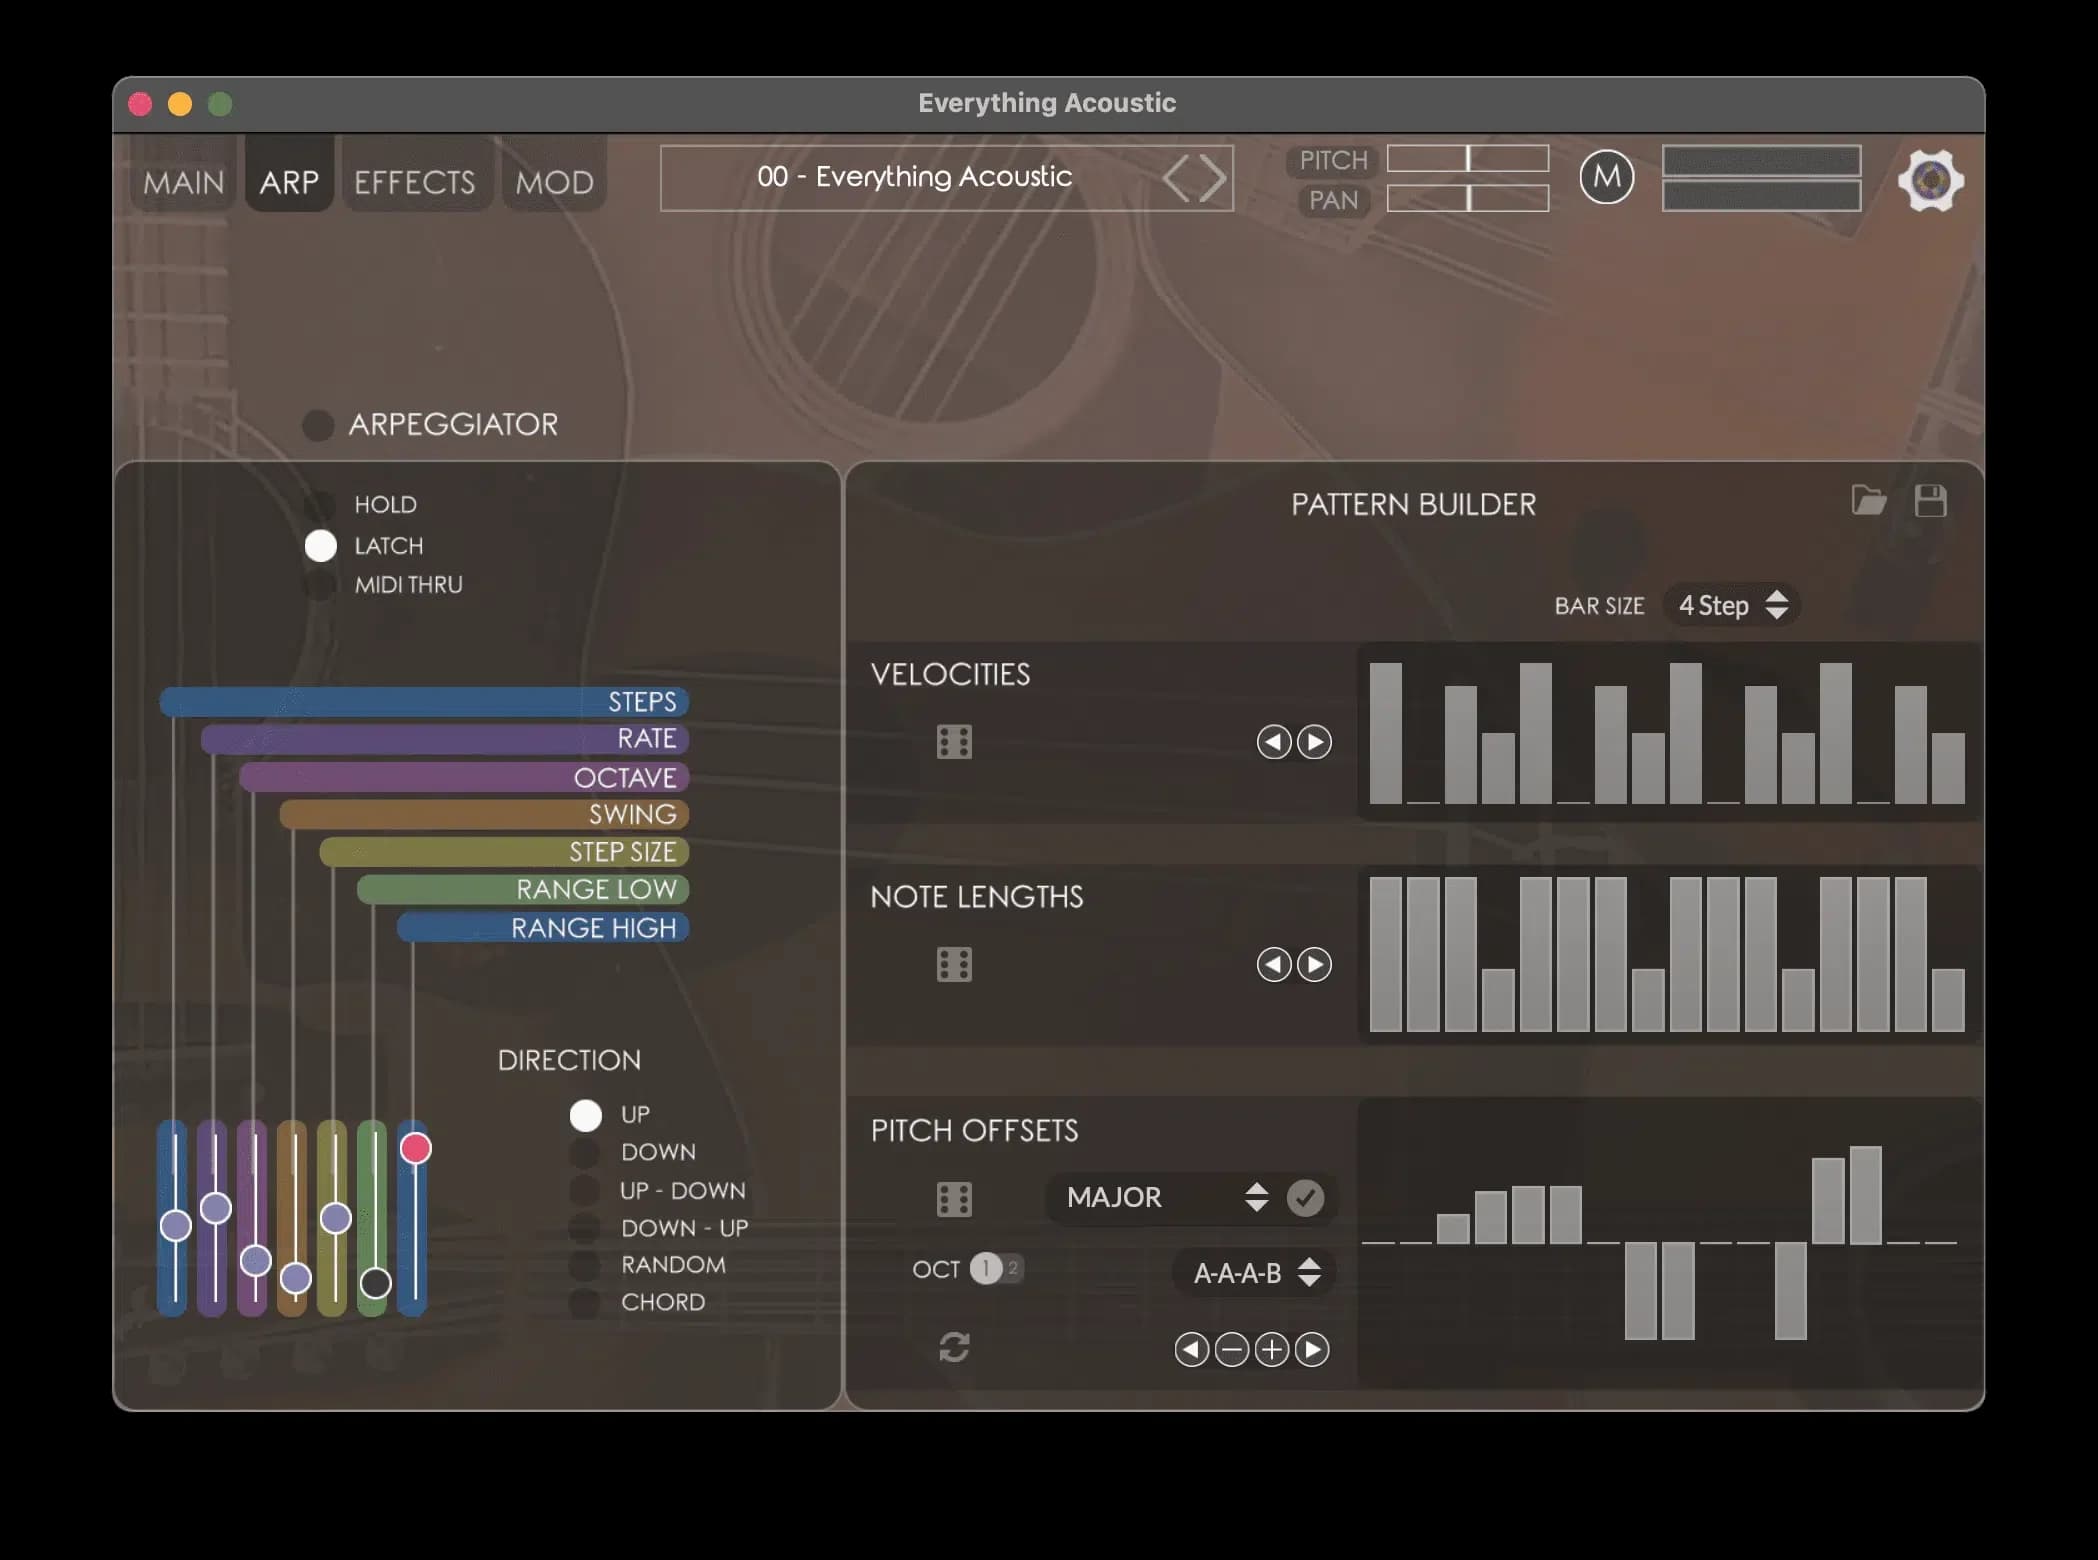Select the DOWN direction option
Screen dimensions: 2098x1560
tap(585, 1152)
